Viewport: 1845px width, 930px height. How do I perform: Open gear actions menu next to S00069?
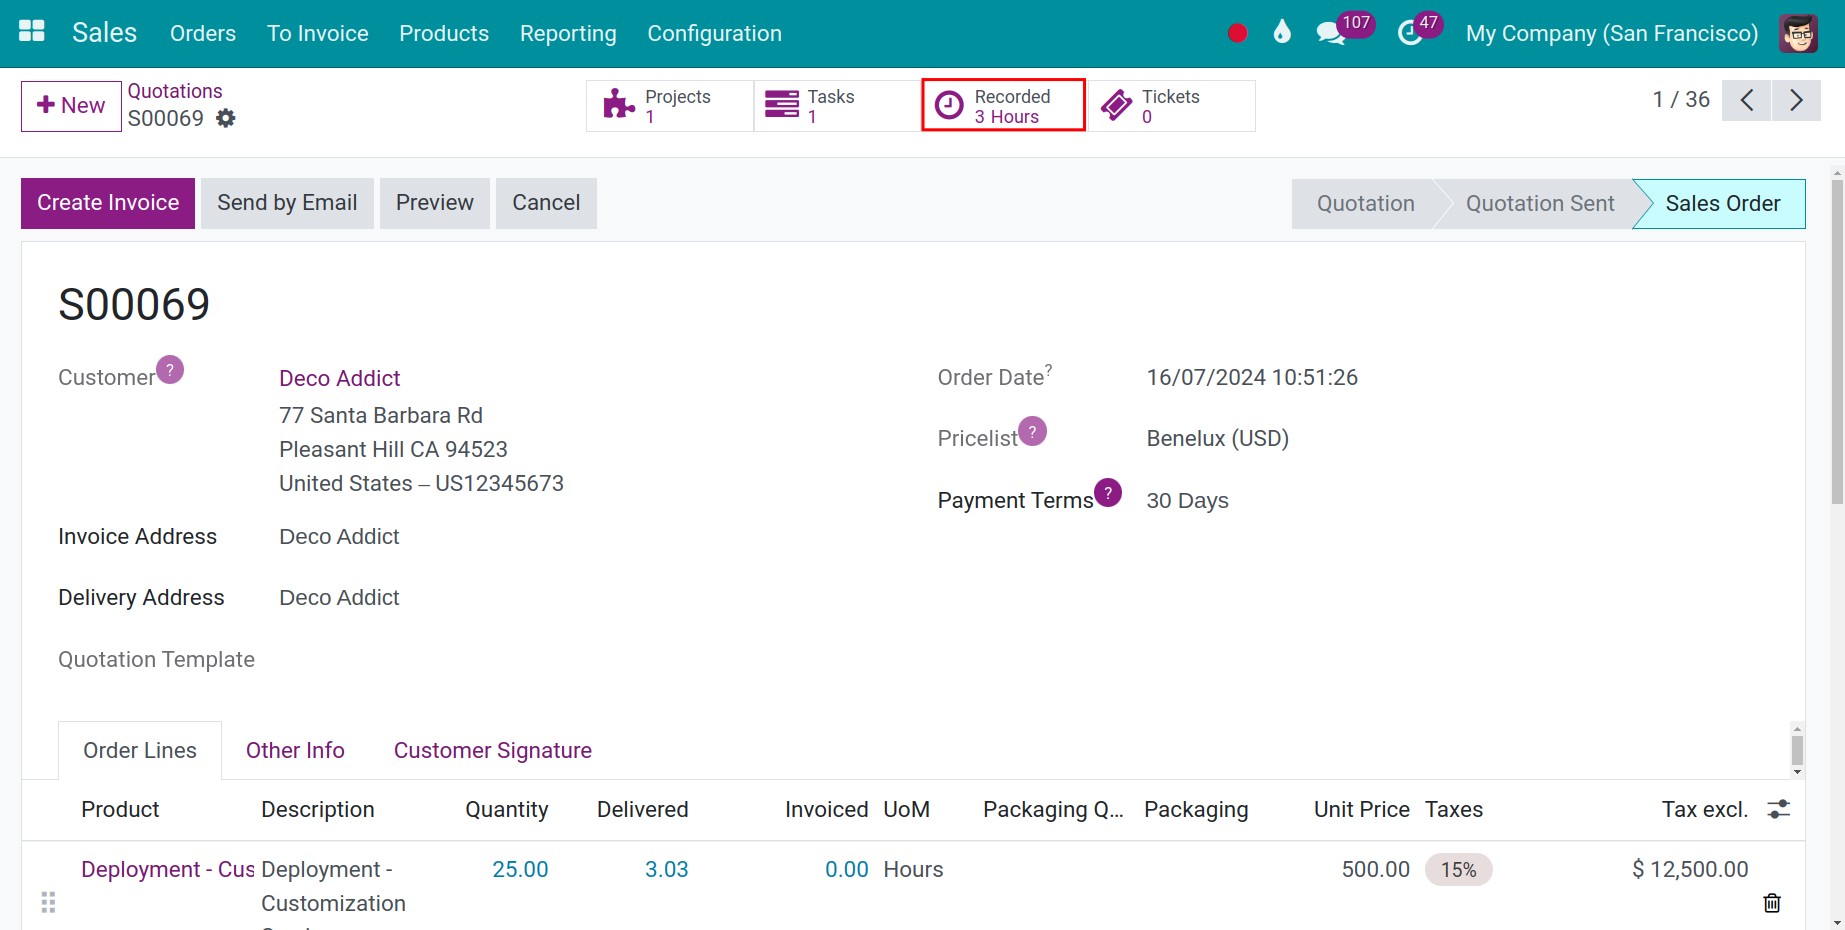pos(226,118)
